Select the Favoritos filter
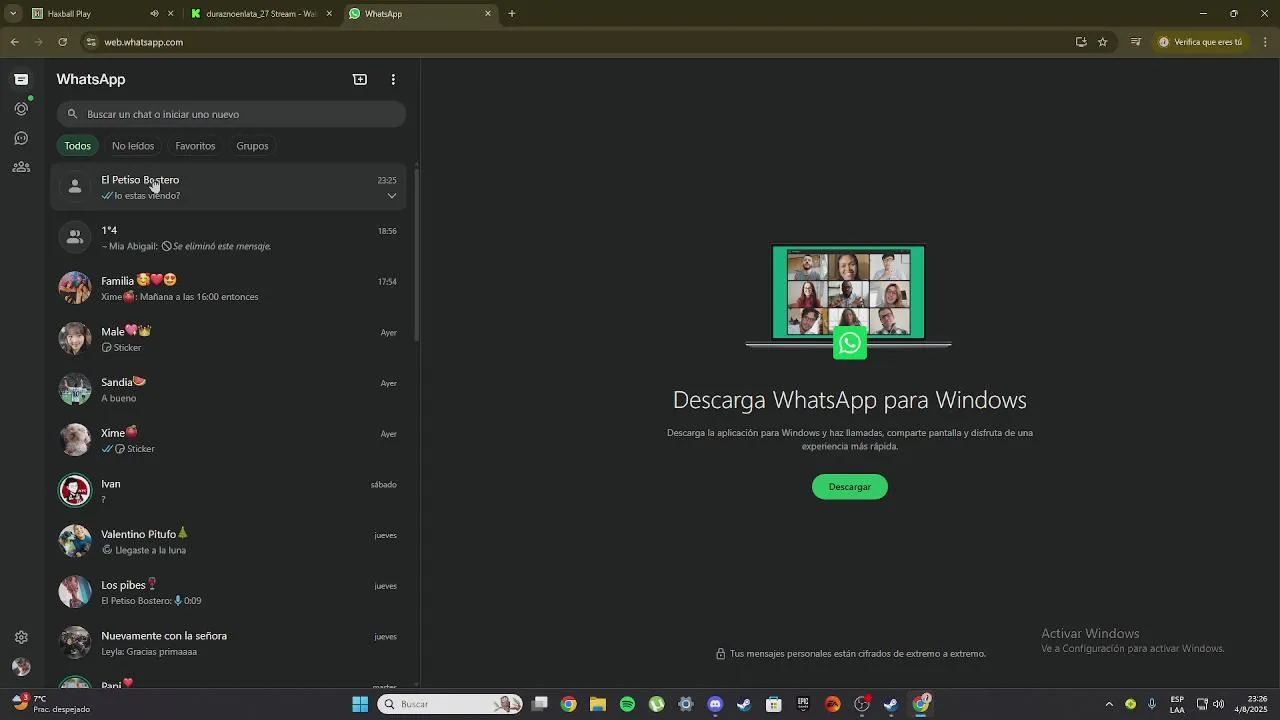 [195, 146]
